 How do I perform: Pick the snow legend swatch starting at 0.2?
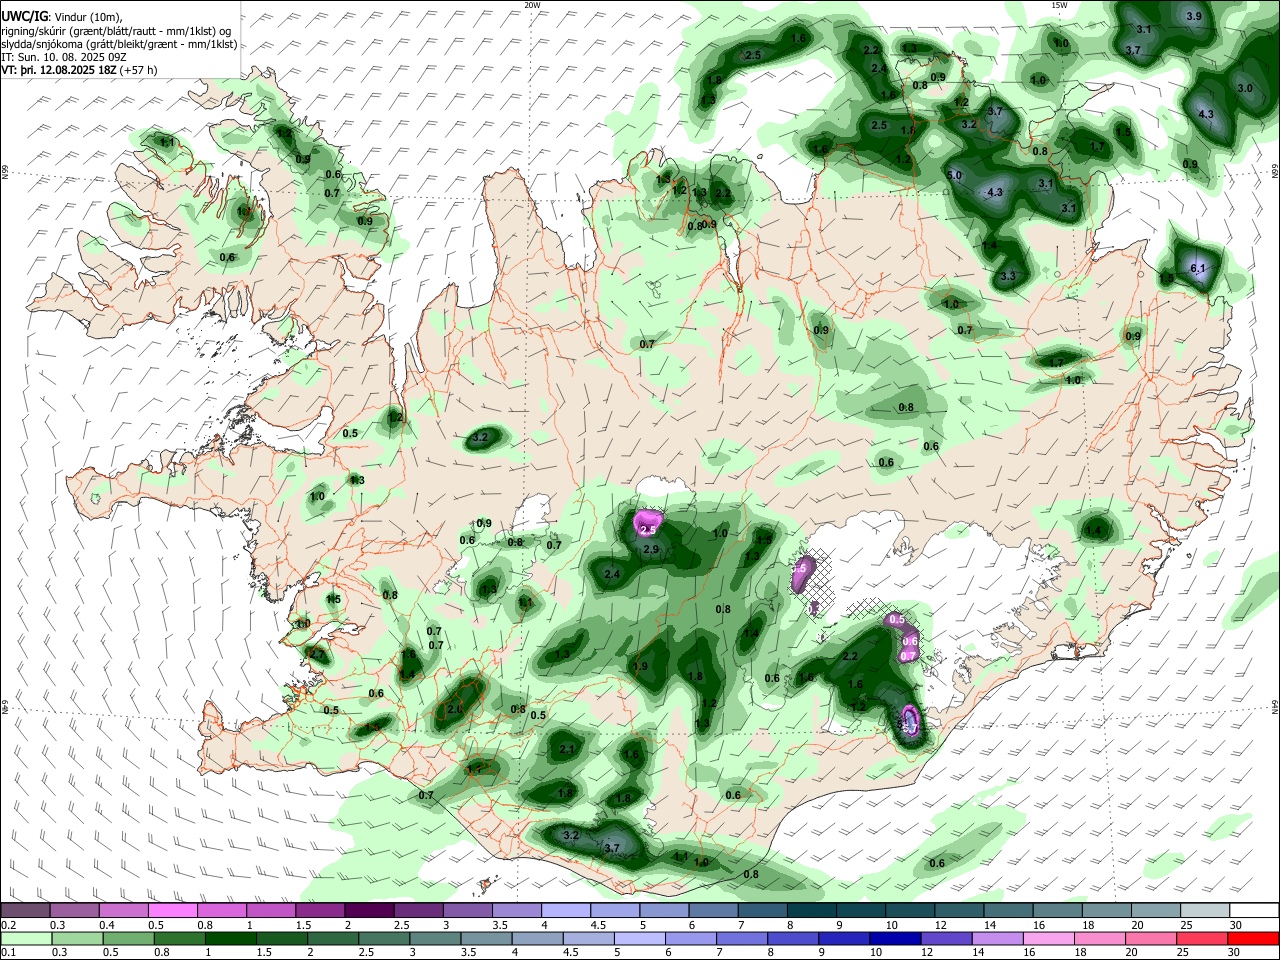tap(25, 911)
